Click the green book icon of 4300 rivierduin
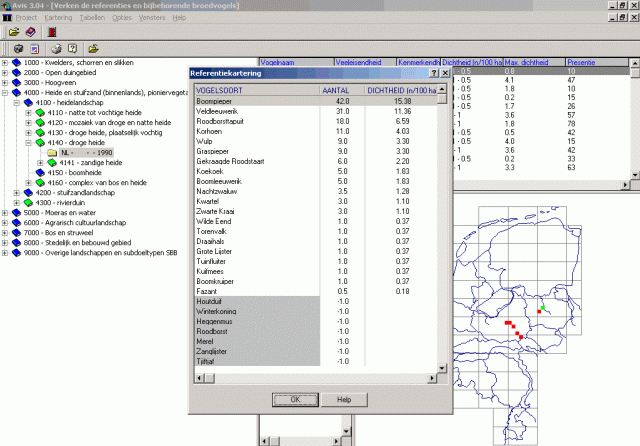The width and height of the screenshot is (640, 446). 28,202
